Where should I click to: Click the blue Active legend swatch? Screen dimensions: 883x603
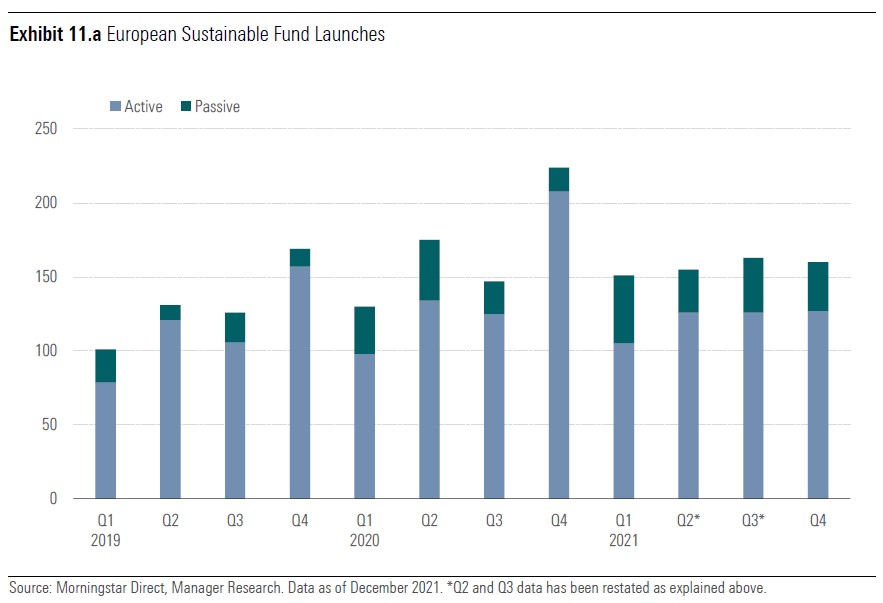[115, 107]
